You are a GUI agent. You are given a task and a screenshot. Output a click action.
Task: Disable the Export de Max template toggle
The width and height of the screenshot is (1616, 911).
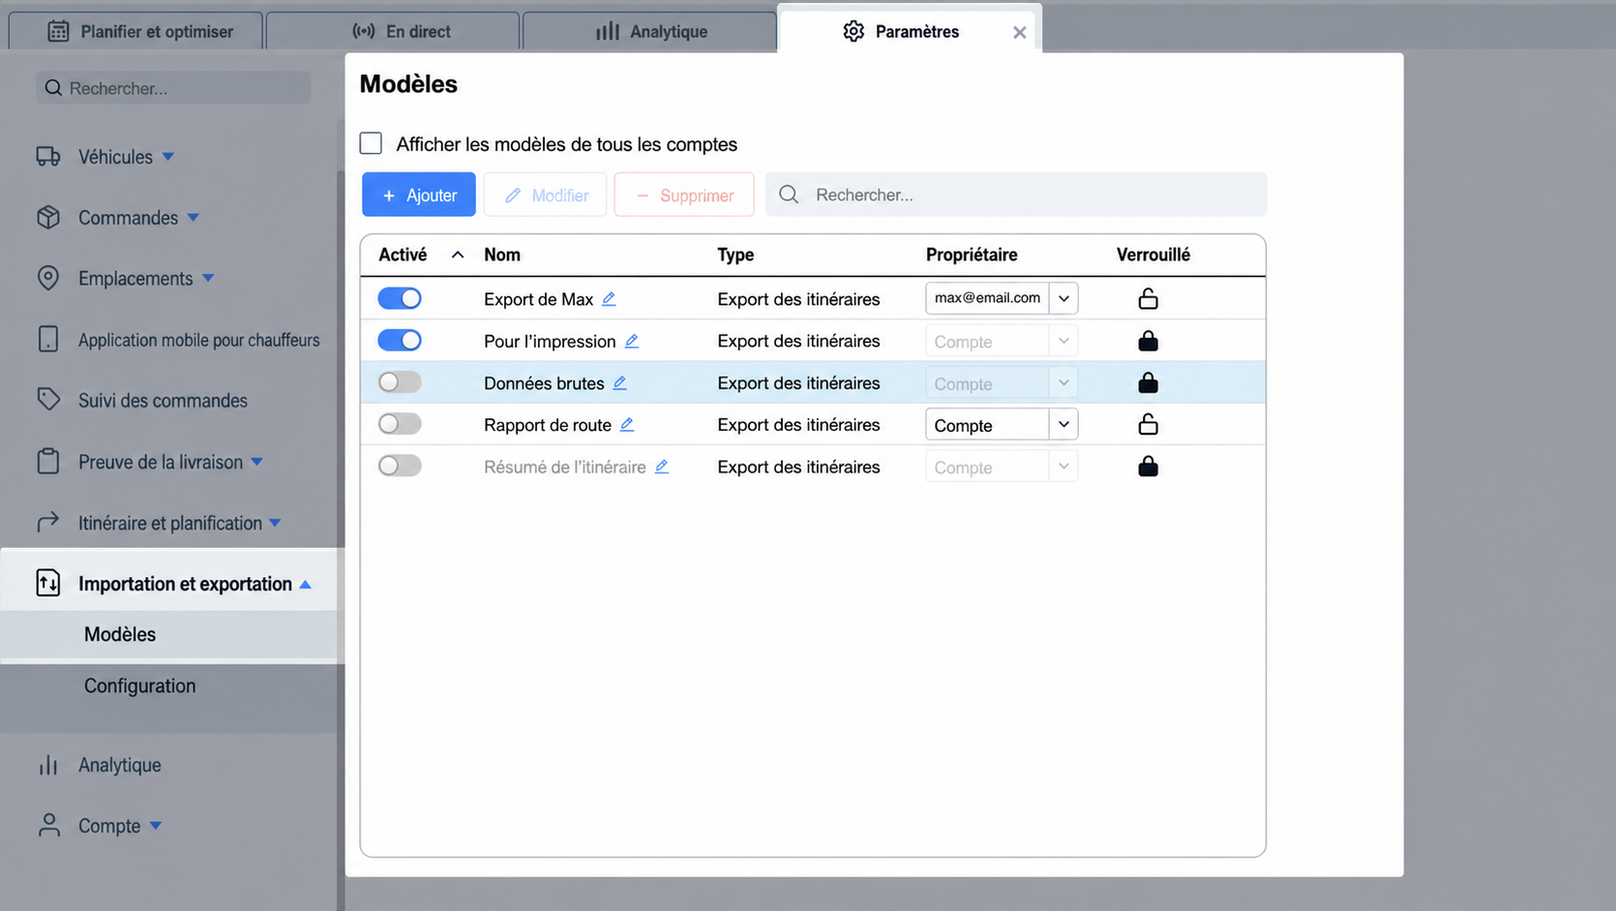(400, 298)
